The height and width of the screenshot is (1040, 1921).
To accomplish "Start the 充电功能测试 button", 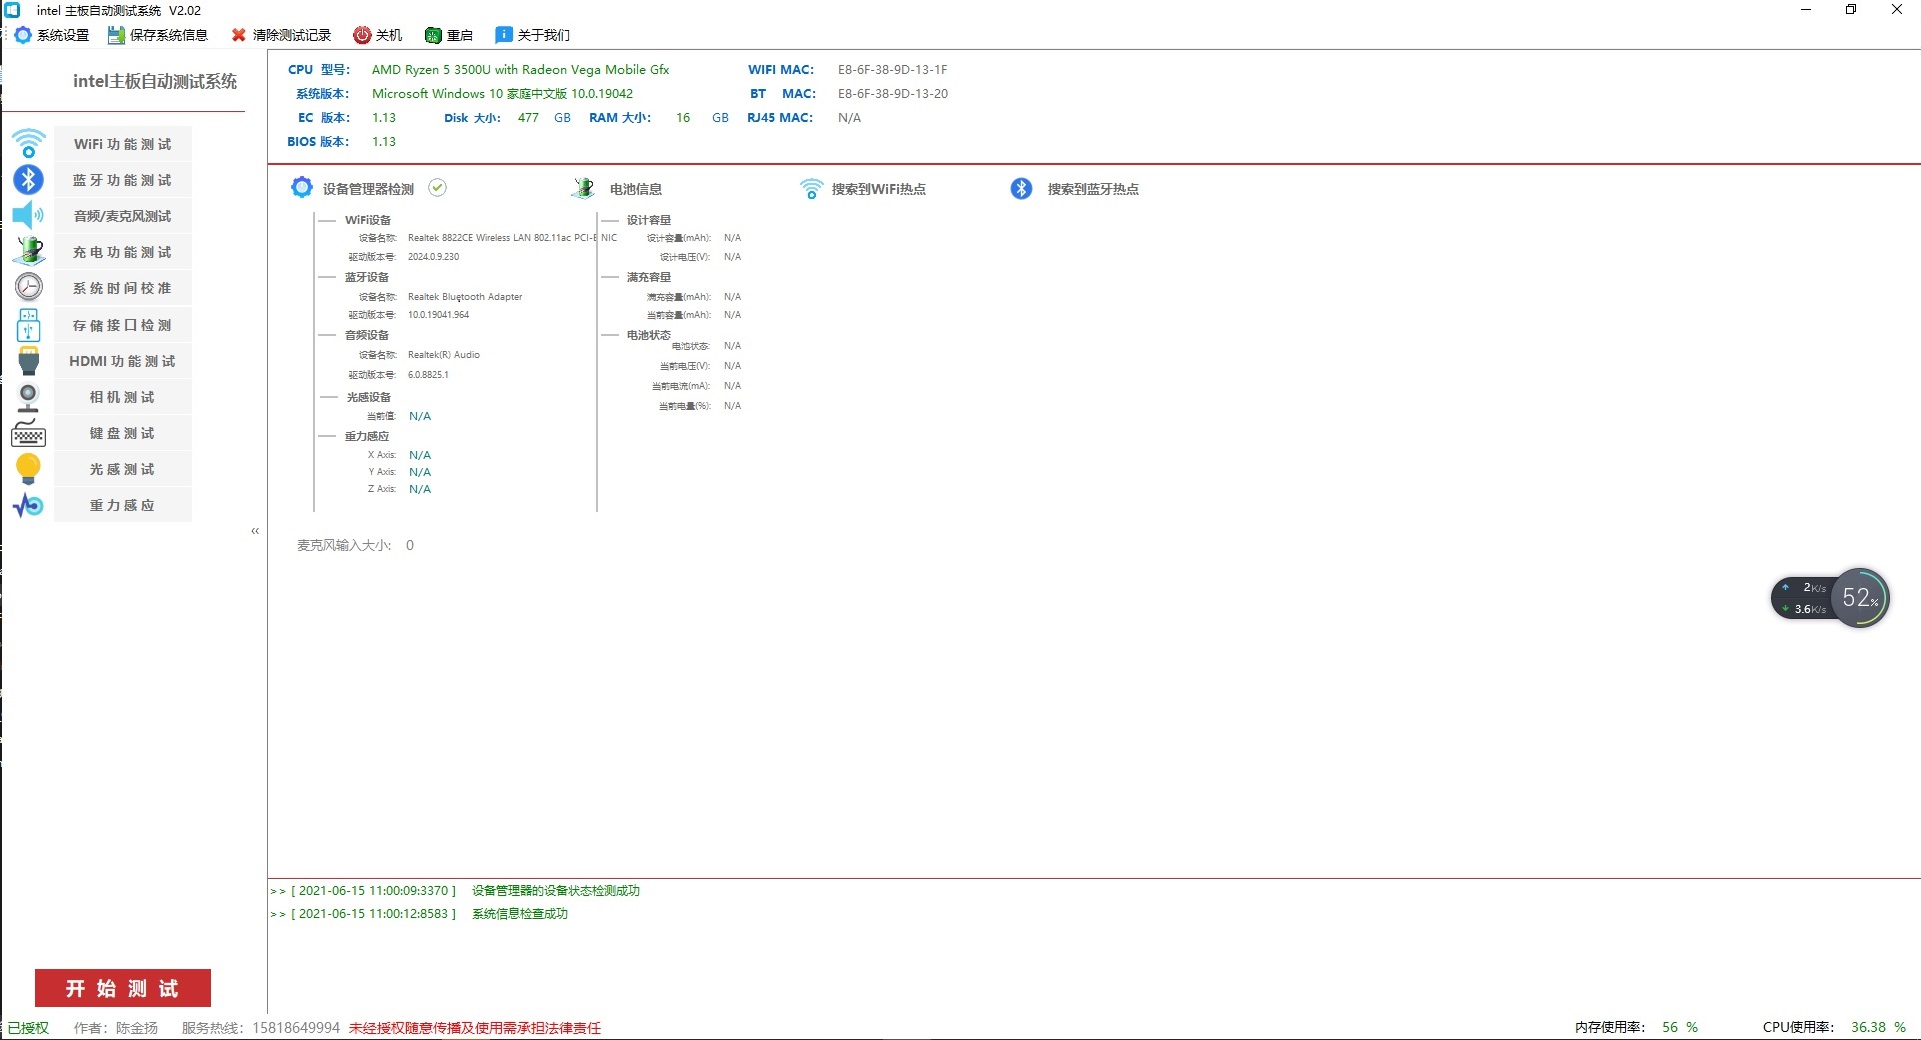I will 122,252.
